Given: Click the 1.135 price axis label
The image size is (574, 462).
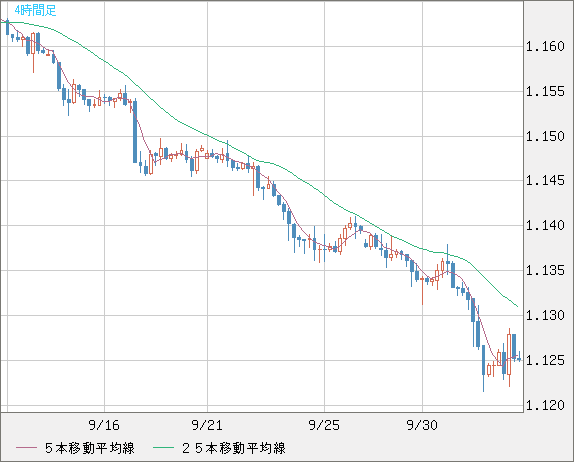Looking at the screenshot, I should tap(545, 271).
